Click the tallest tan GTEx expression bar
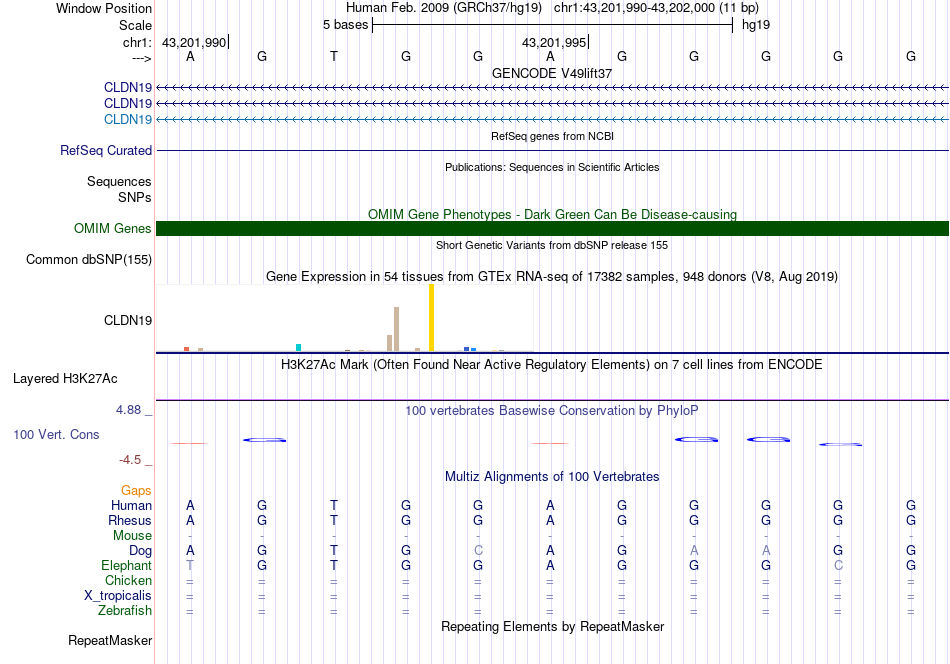This screenshot has height=664, width=950. tap(396, 329)
